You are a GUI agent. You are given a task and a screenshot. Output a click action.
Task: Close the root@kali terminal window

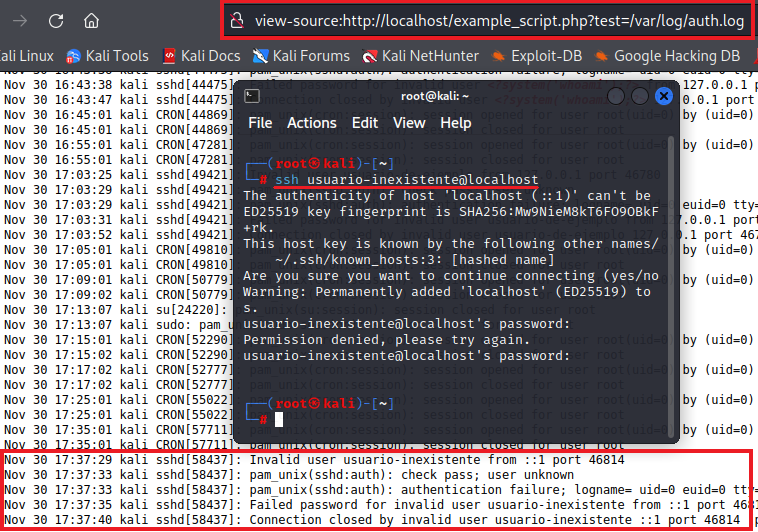click(x=664, y=96)
